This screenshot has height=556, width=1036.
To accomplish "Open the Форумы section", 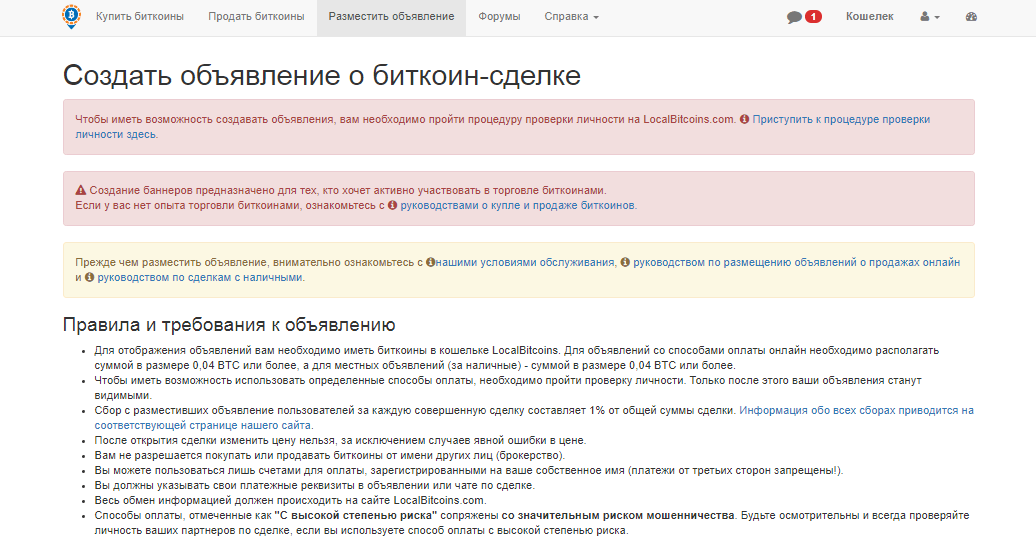I will 498,17.
